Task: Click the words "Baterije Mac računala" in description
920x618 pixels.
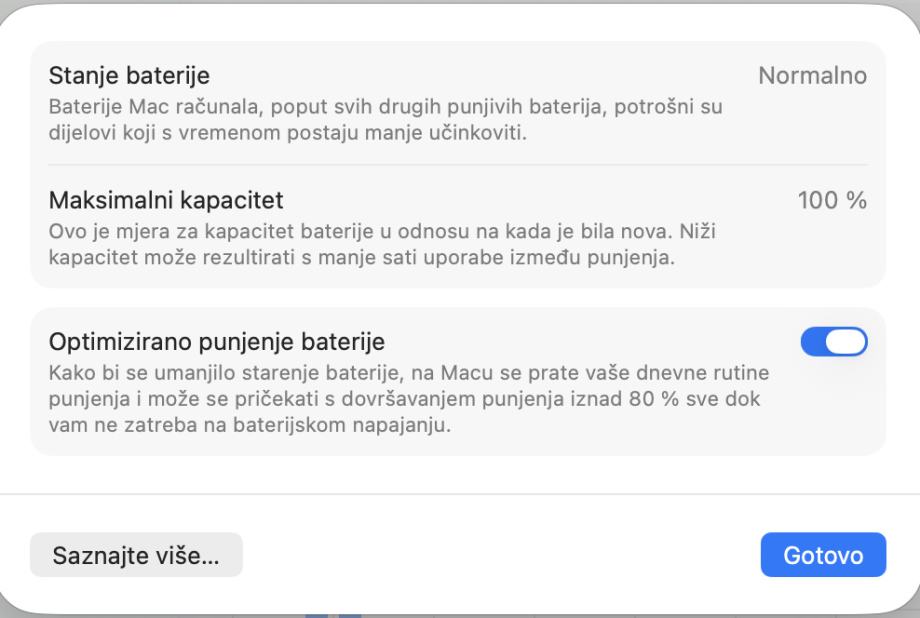Action: pos(141,106)
